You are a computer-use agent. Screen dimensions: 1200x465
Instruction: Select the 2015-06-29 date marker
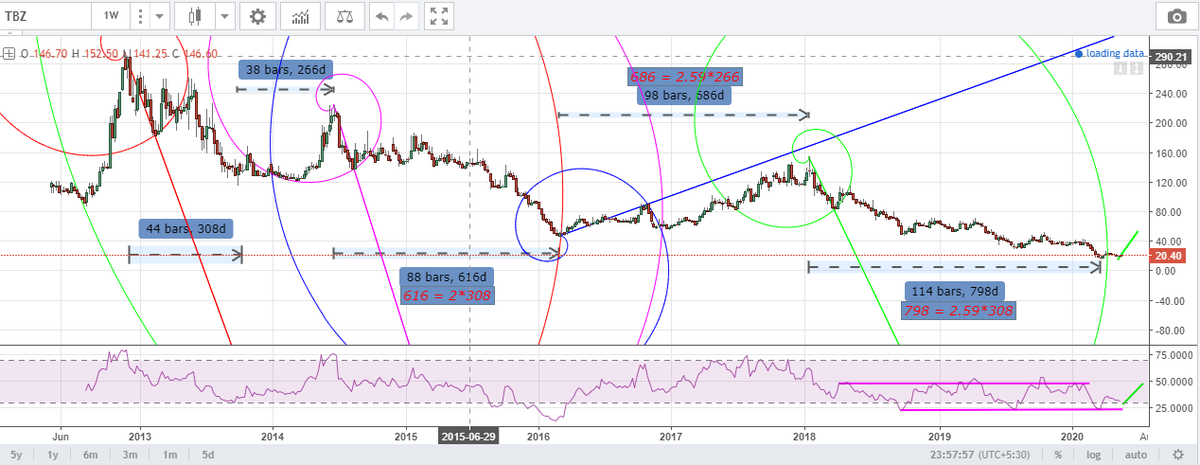click(471, 436)
